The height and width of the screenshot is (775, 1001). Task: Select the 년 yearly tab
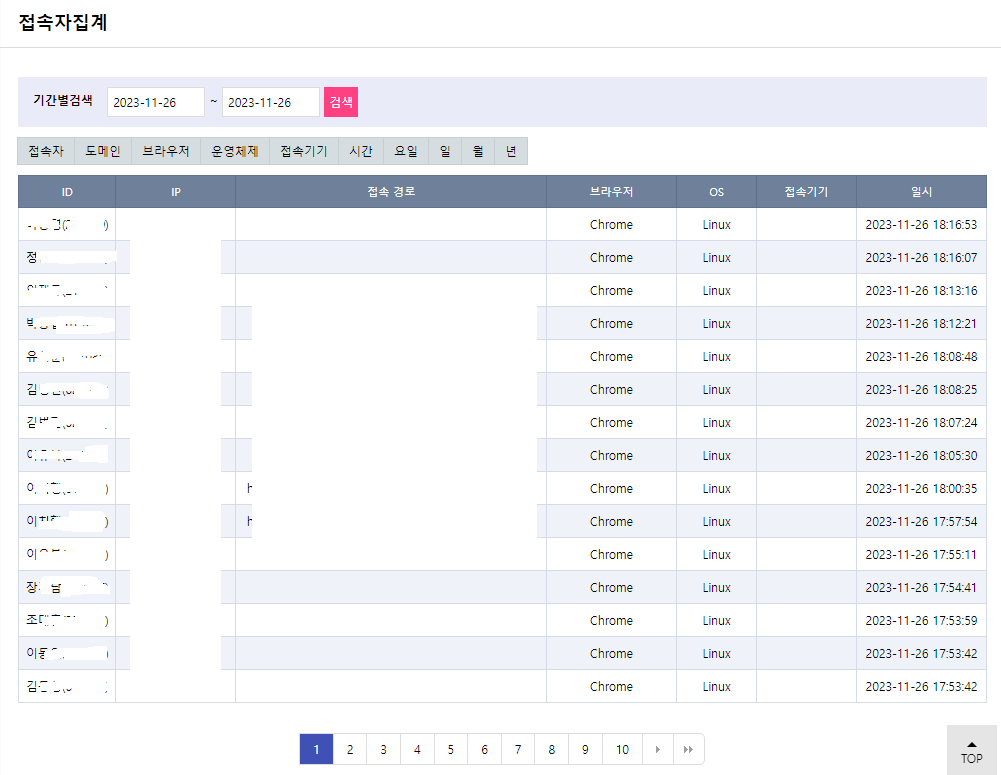coord(511,152)
